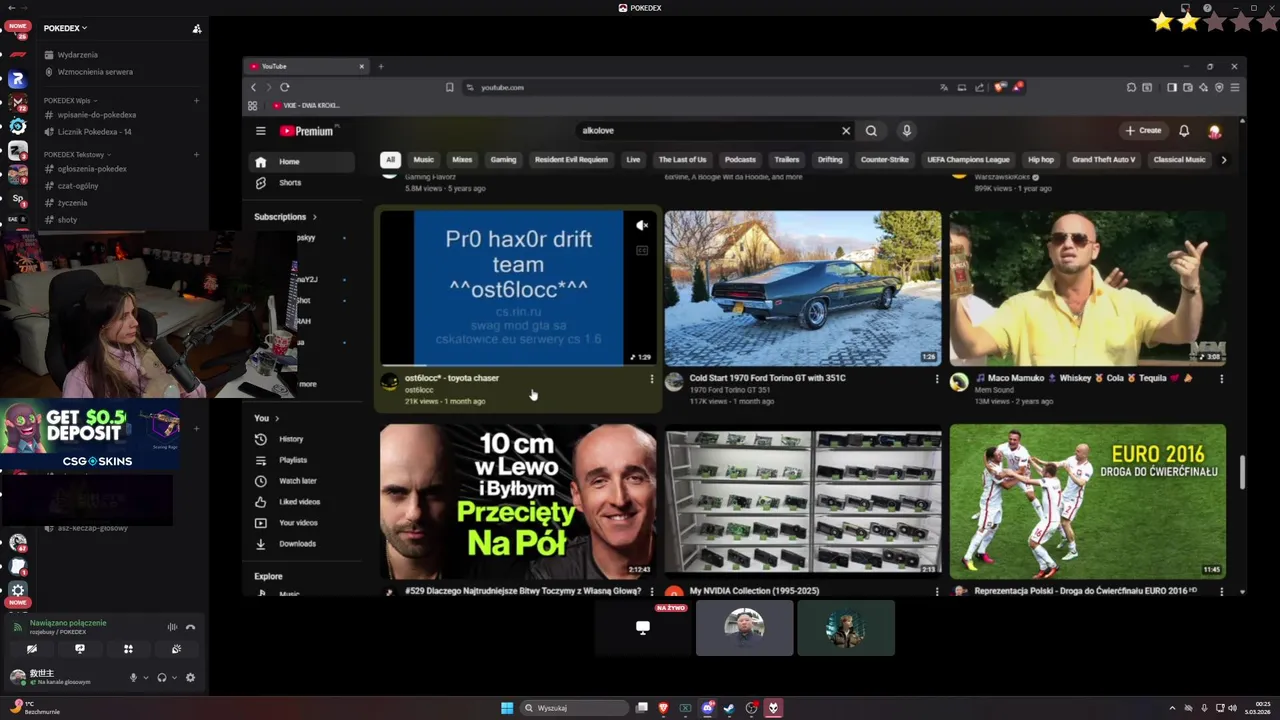Open a new browser tab
Viewport: 1280px width, 720px height.
click(381, 66)
